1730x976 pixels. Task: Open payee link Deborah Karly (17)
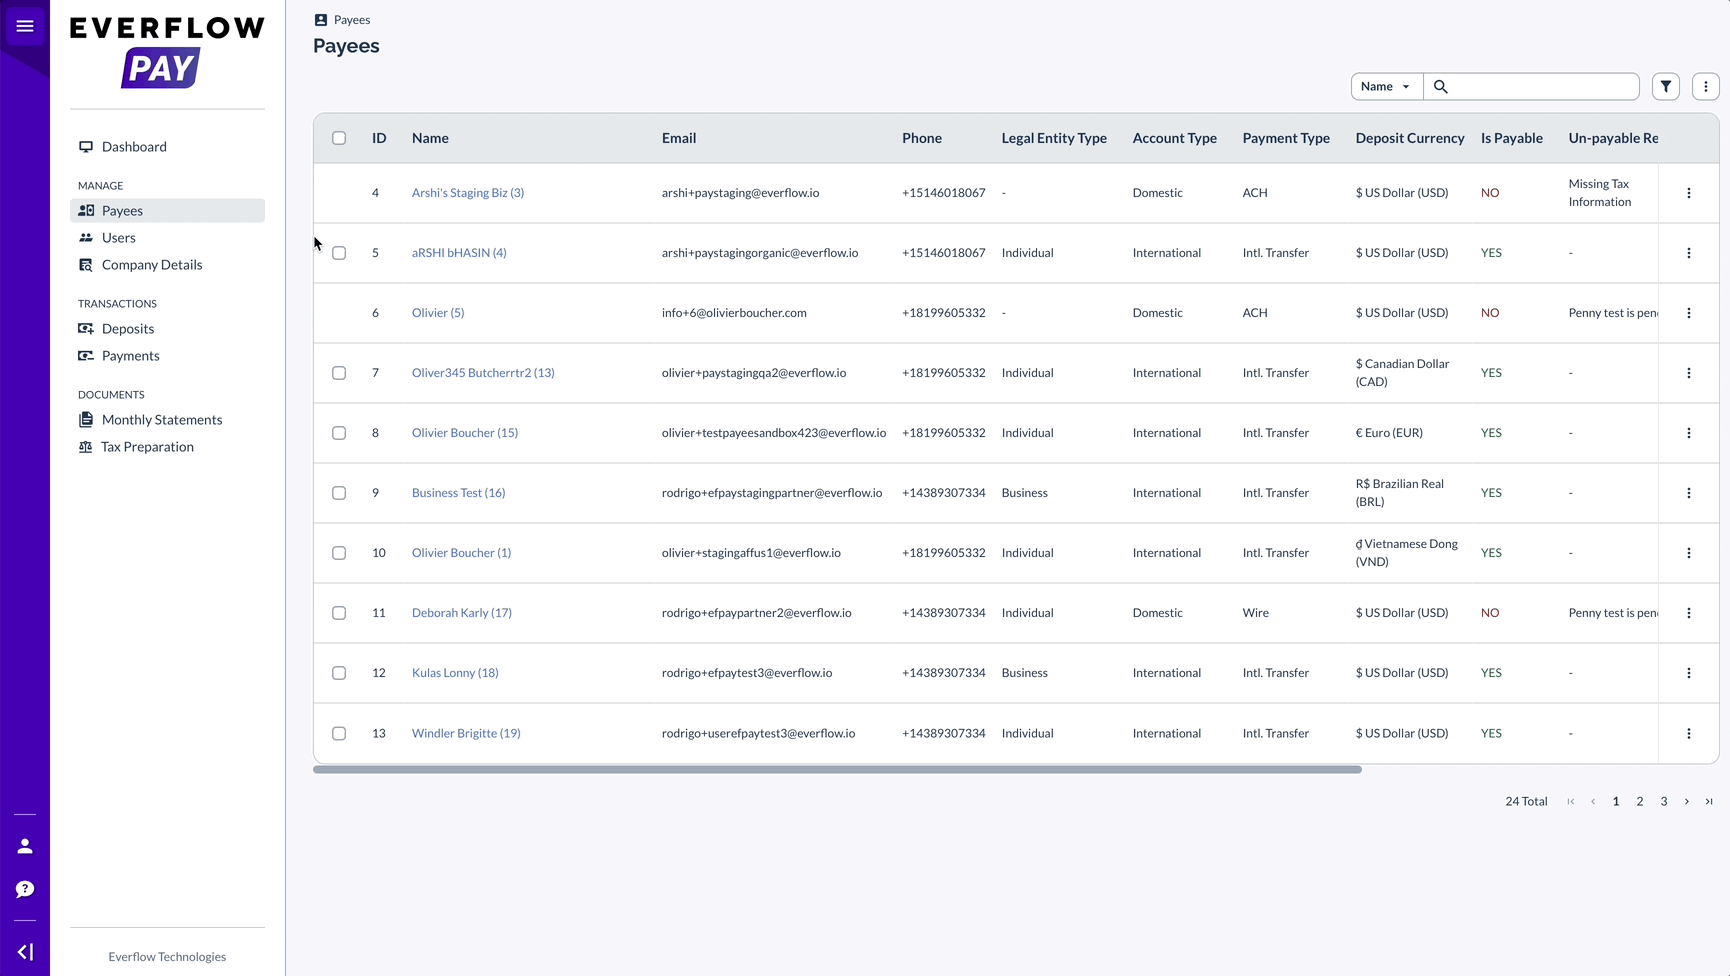[x=462, y=613]
